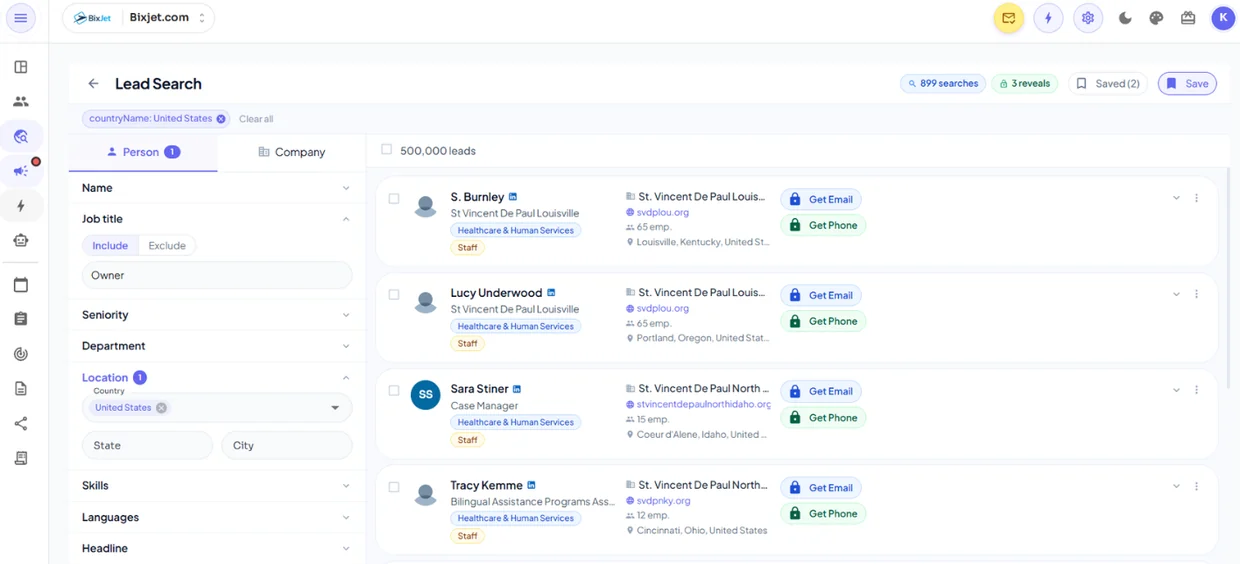Open Saved (2) searches

click(1107, 84)
